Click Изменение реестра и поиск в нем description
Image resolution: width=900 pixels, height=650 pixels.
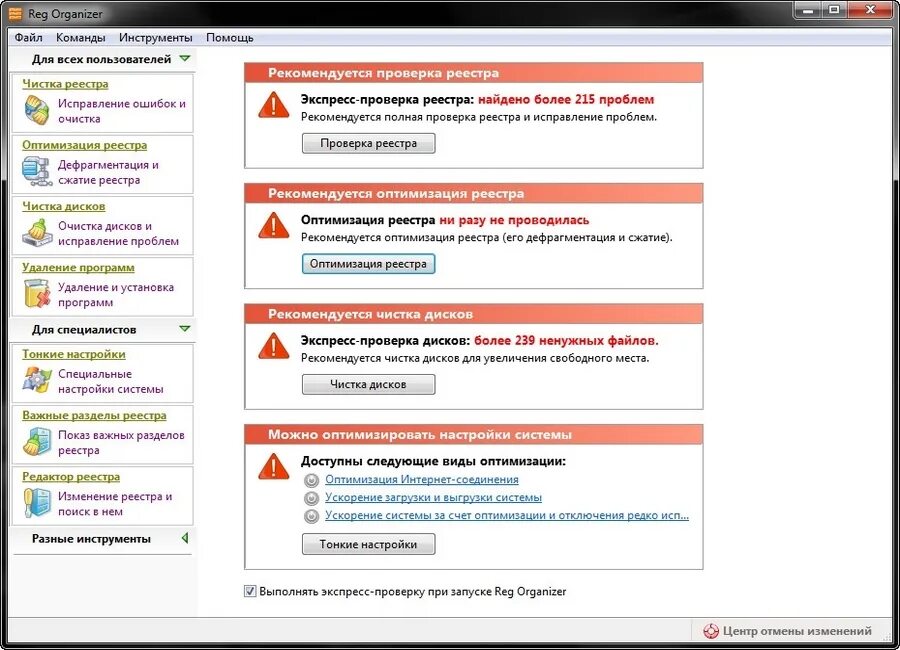tap(115, 504)
